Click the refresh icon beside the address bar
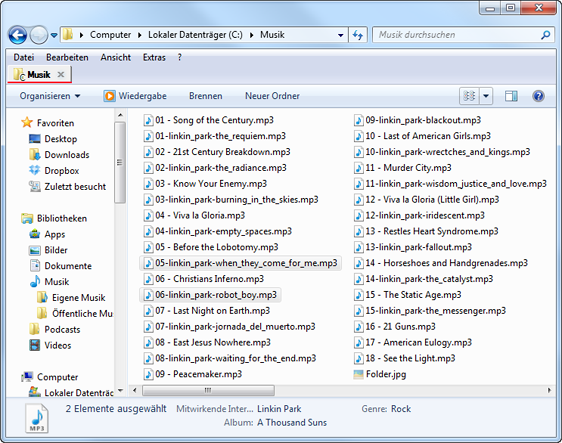Image resolution: width=562 pixels, height=443 pixels. point(358,35)
